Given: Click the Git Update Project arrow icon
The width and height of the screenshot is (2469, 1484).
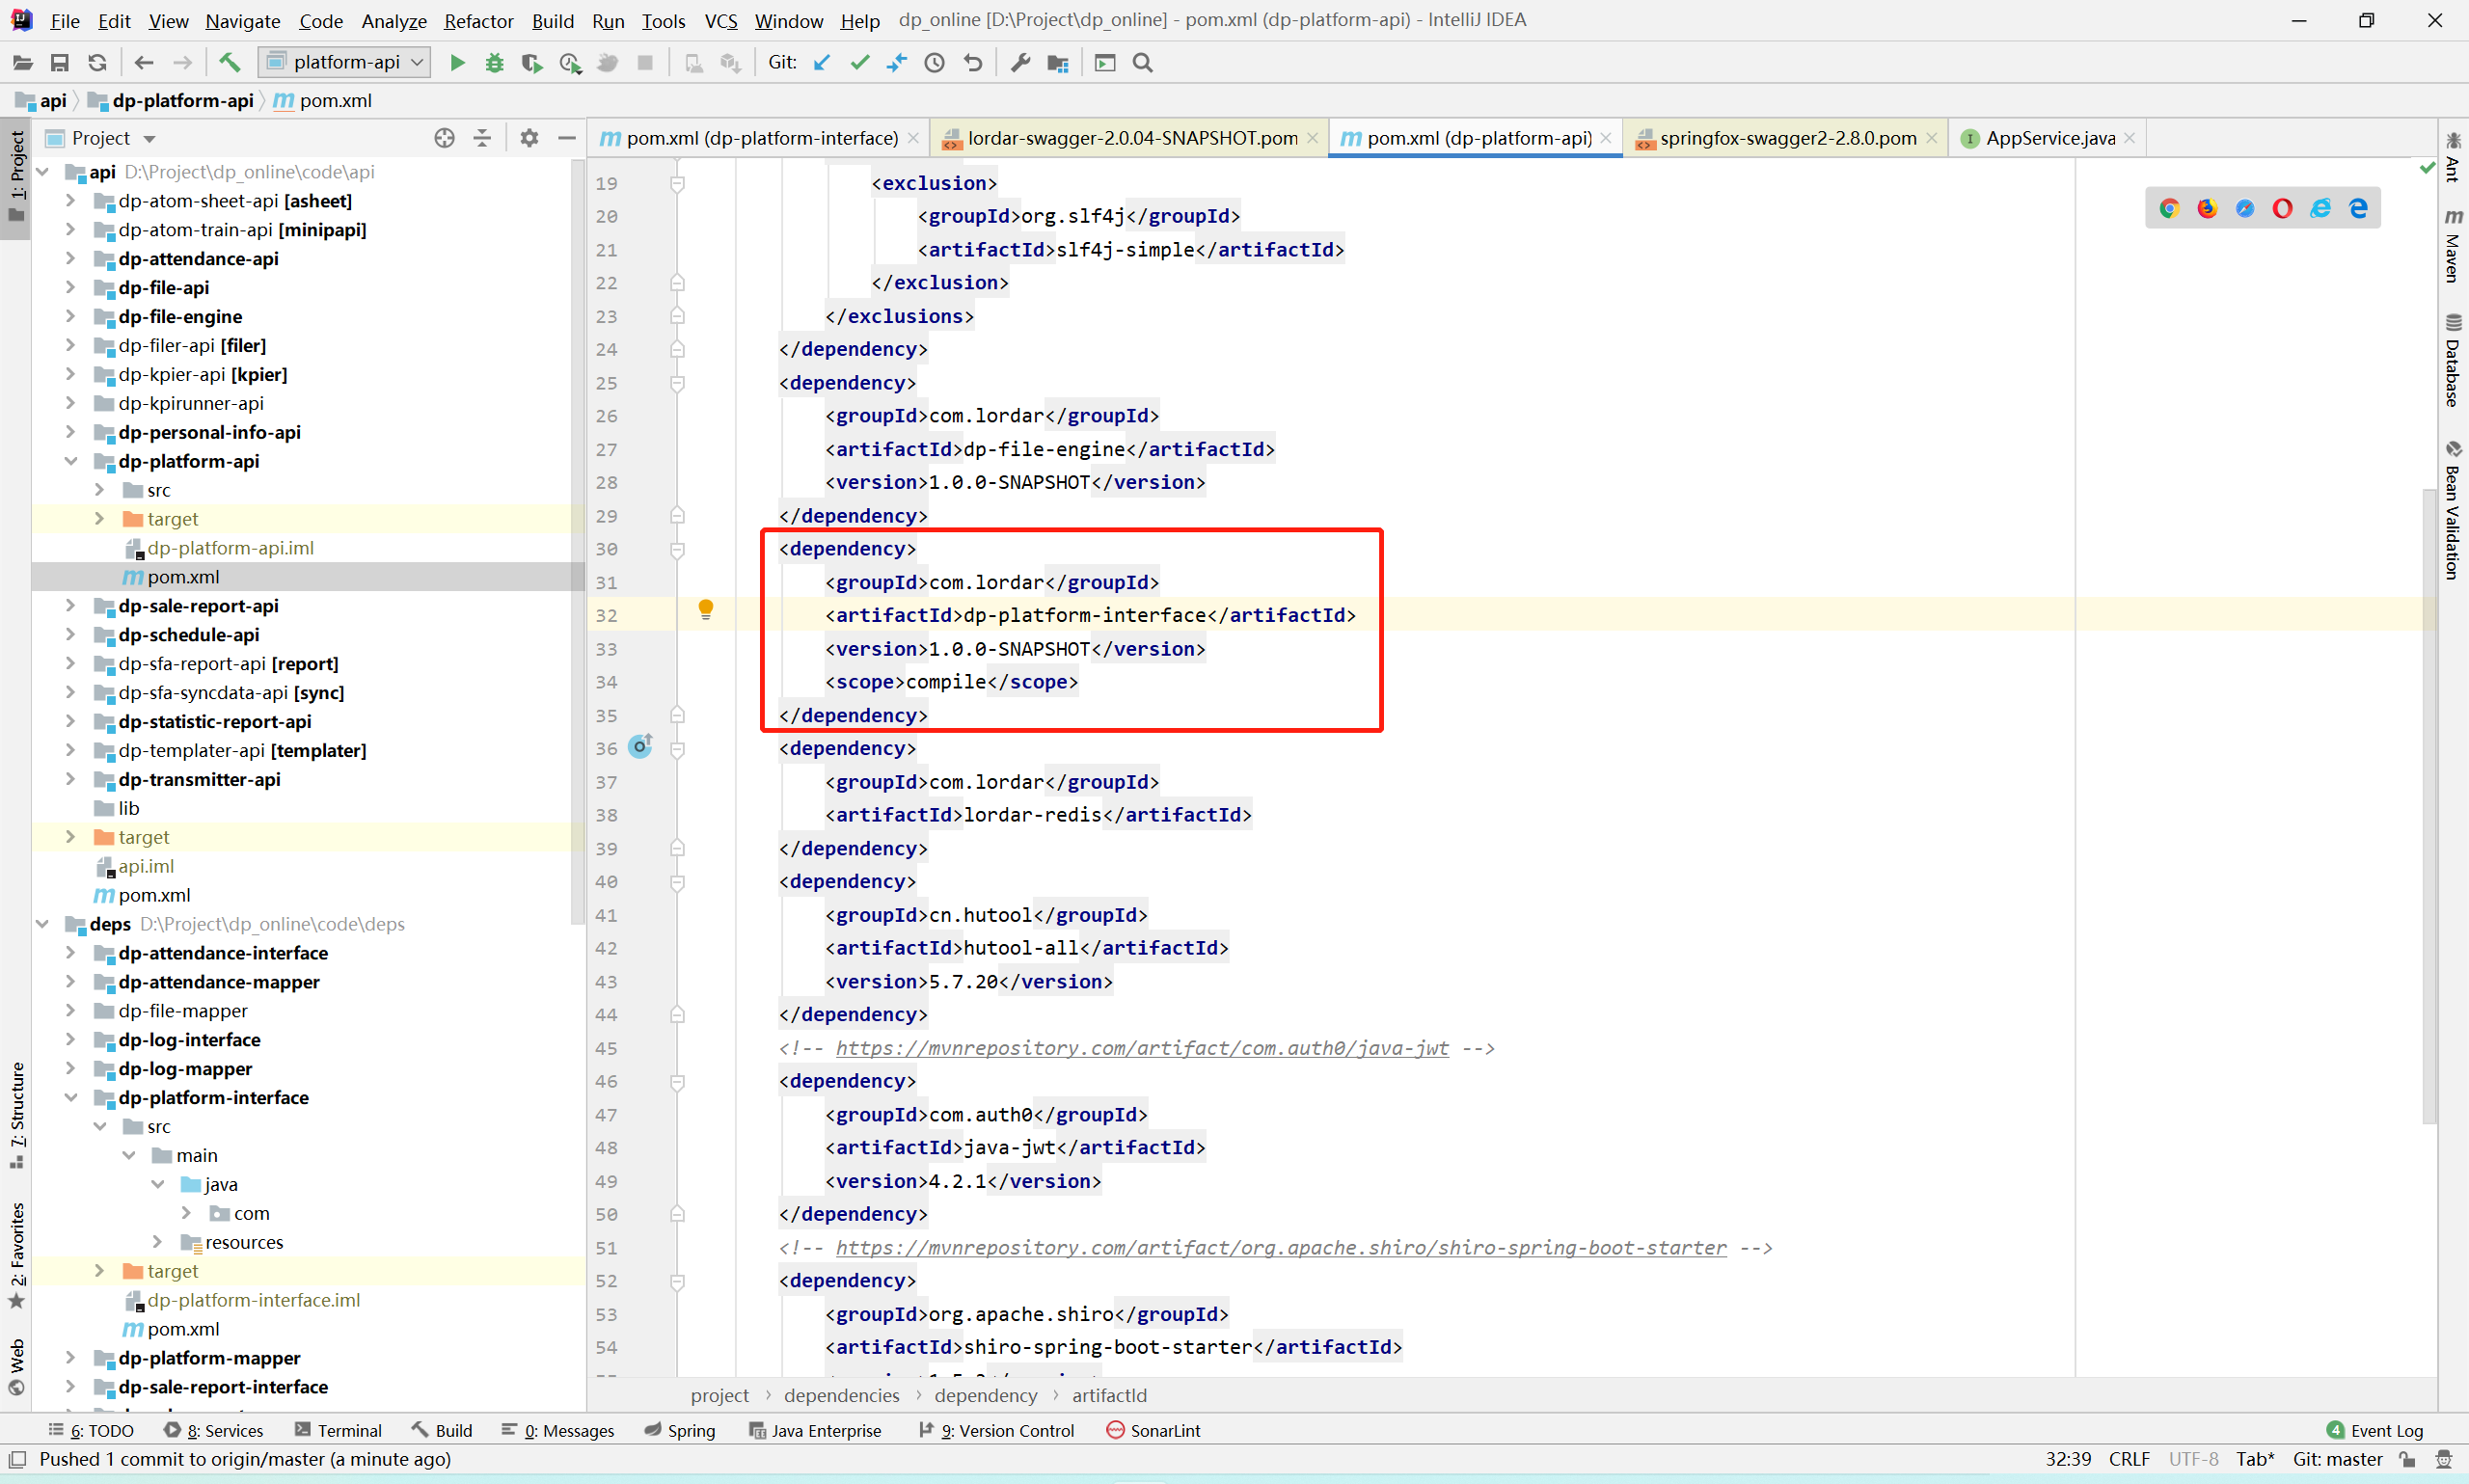Looking at the screenshot, I should 822,63.
